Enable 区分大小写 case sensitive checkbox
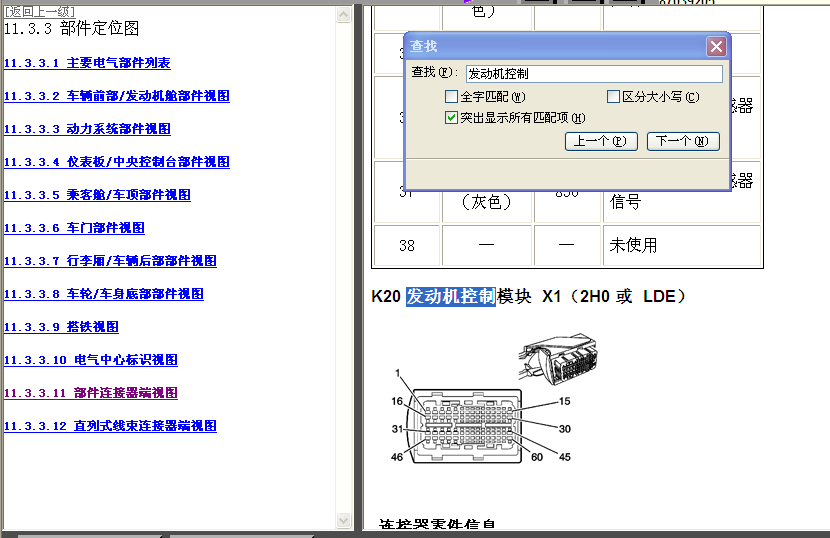This screenshot has height=538, width=830. click(x=614, y=96)
